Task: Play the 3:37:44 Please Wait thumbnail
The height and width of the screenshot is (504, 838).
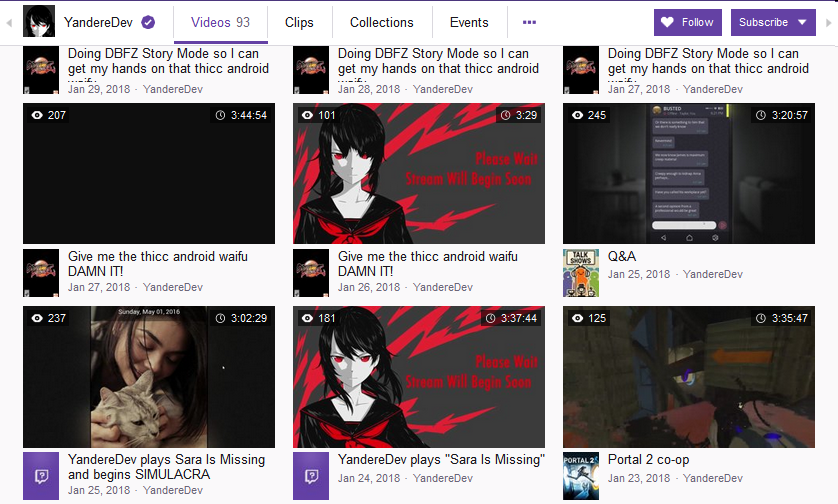Action: point(419,377)
